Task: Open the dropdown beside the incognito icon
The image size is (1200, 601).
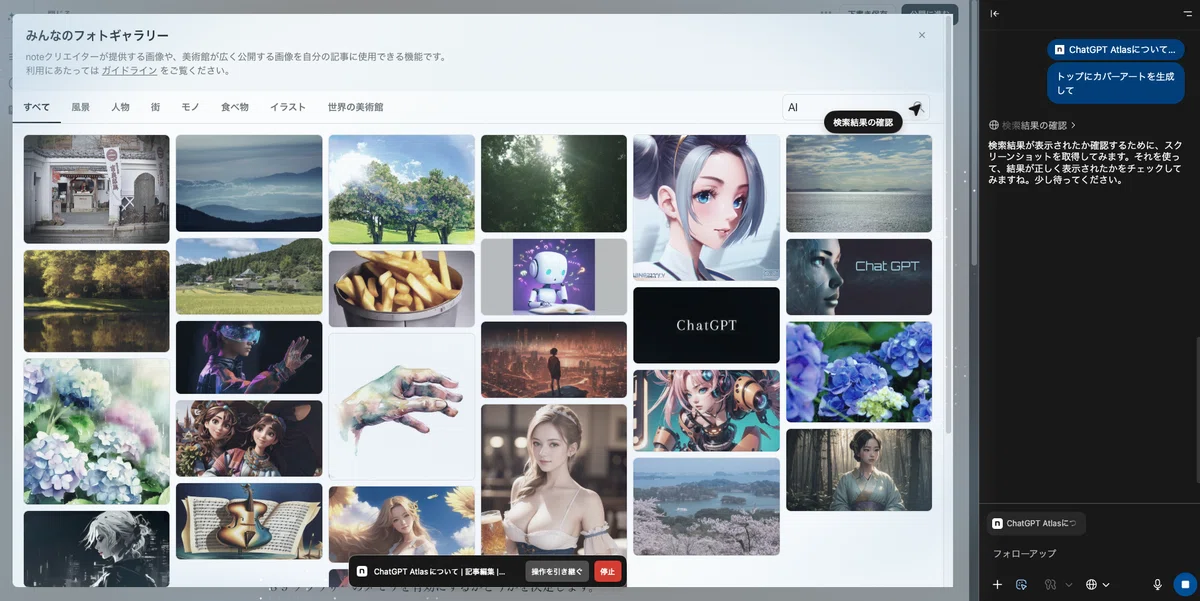Action: pos(1068,585)
